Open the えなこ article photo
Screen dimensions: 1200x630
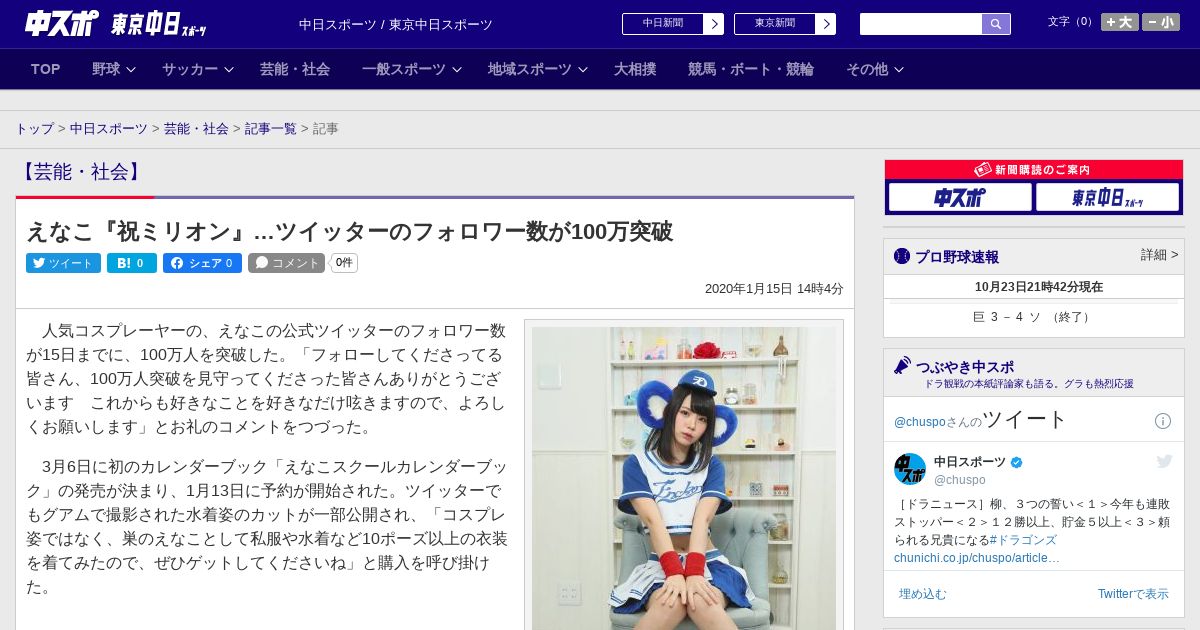(684, 478)
